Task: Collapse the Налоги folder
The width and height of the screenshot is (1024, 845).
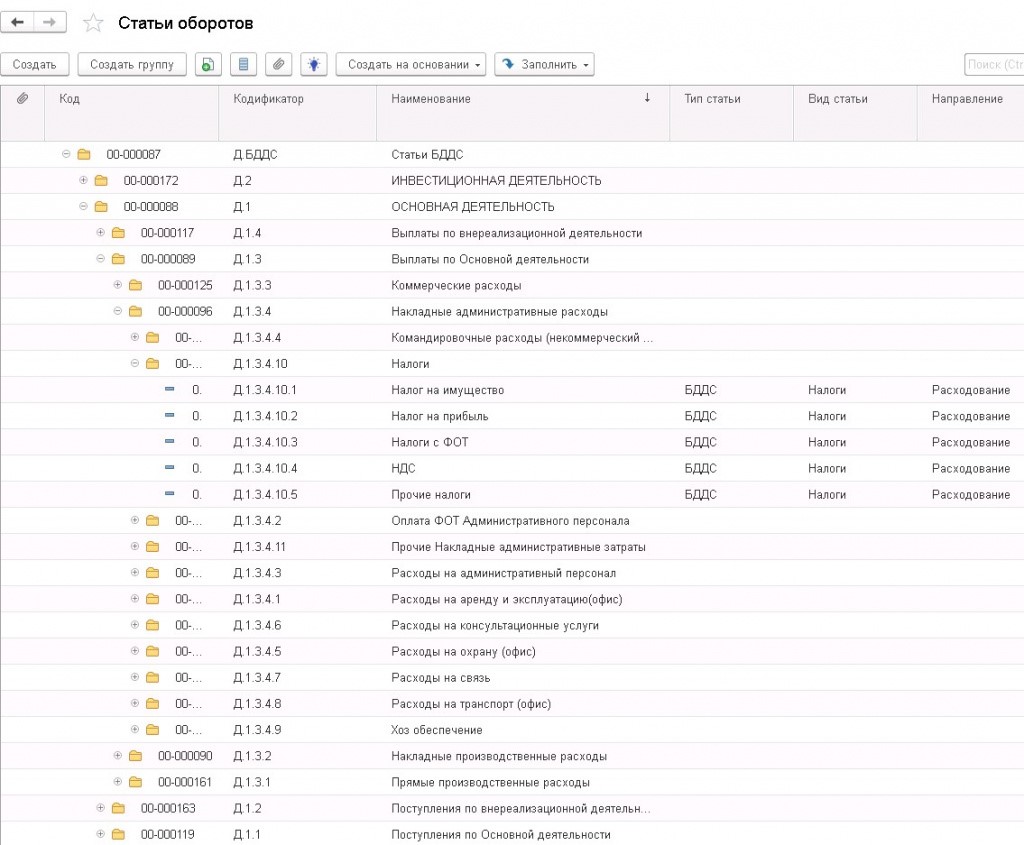Action: point(135,363)
